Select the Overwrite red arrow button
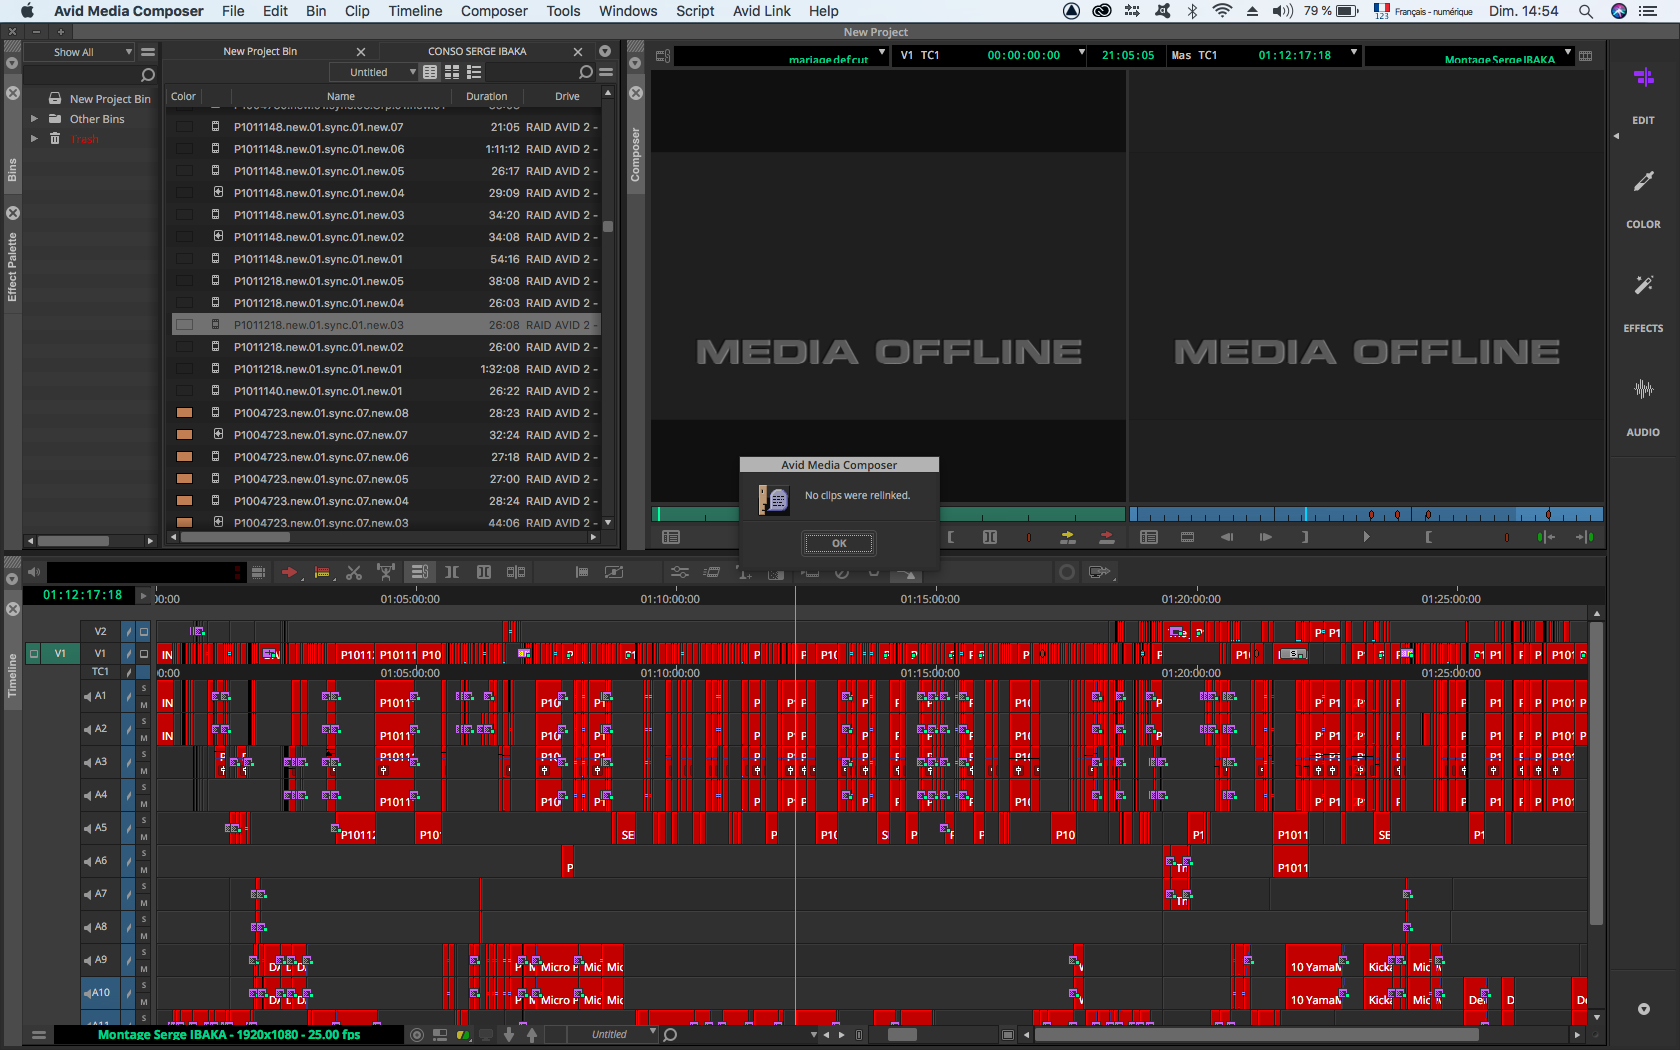1680x1050 pixels. pyautogui.click(x=1106, y=537)
